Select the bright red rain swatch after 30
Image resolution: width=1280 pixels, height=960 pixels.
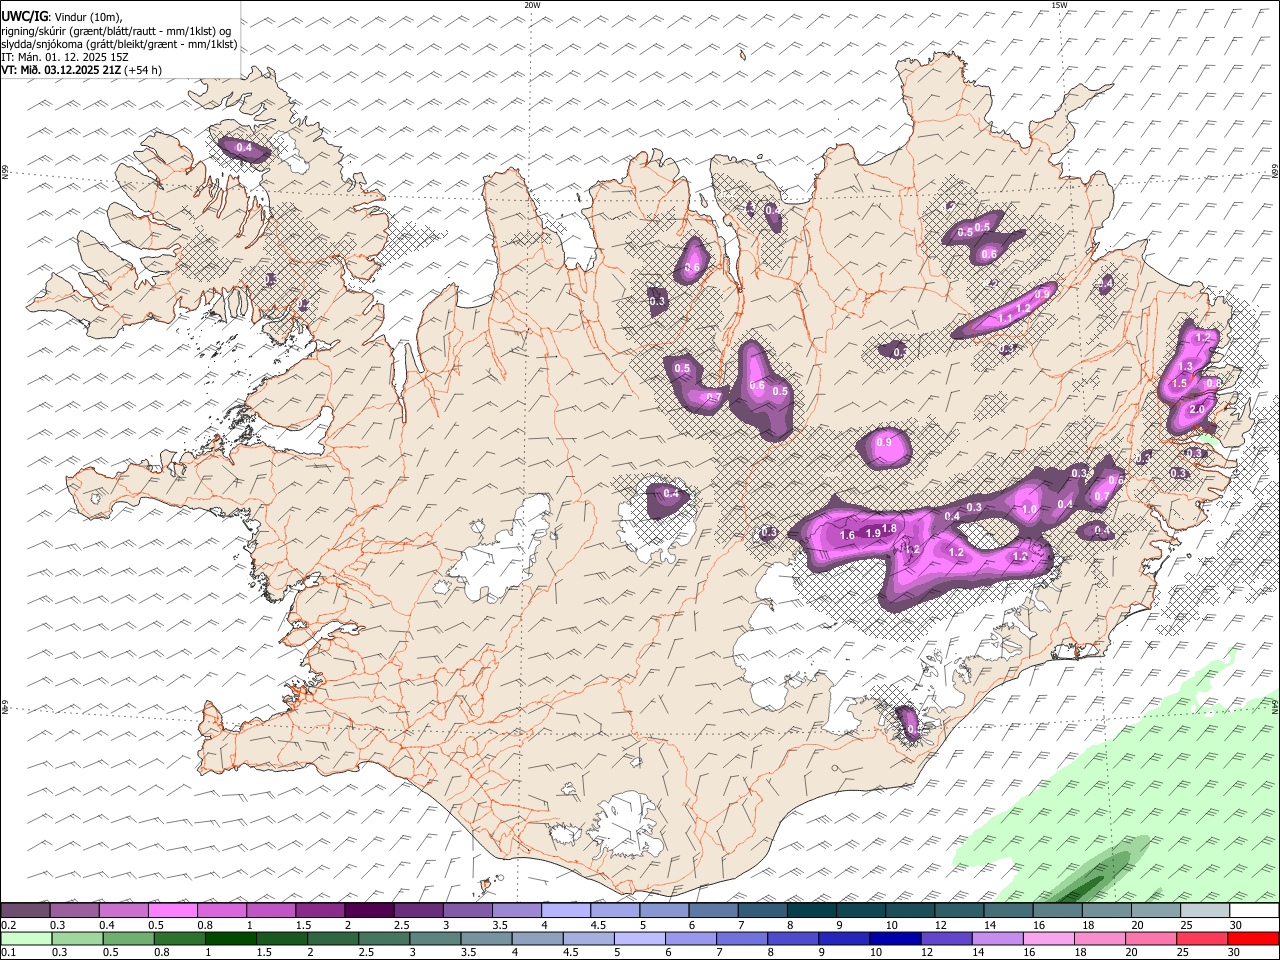point(1253,939)
